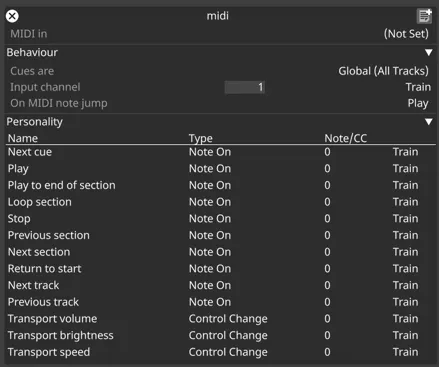Click Train for Previous section
This screenshot has width=439, height=367.
click(405, 235)
